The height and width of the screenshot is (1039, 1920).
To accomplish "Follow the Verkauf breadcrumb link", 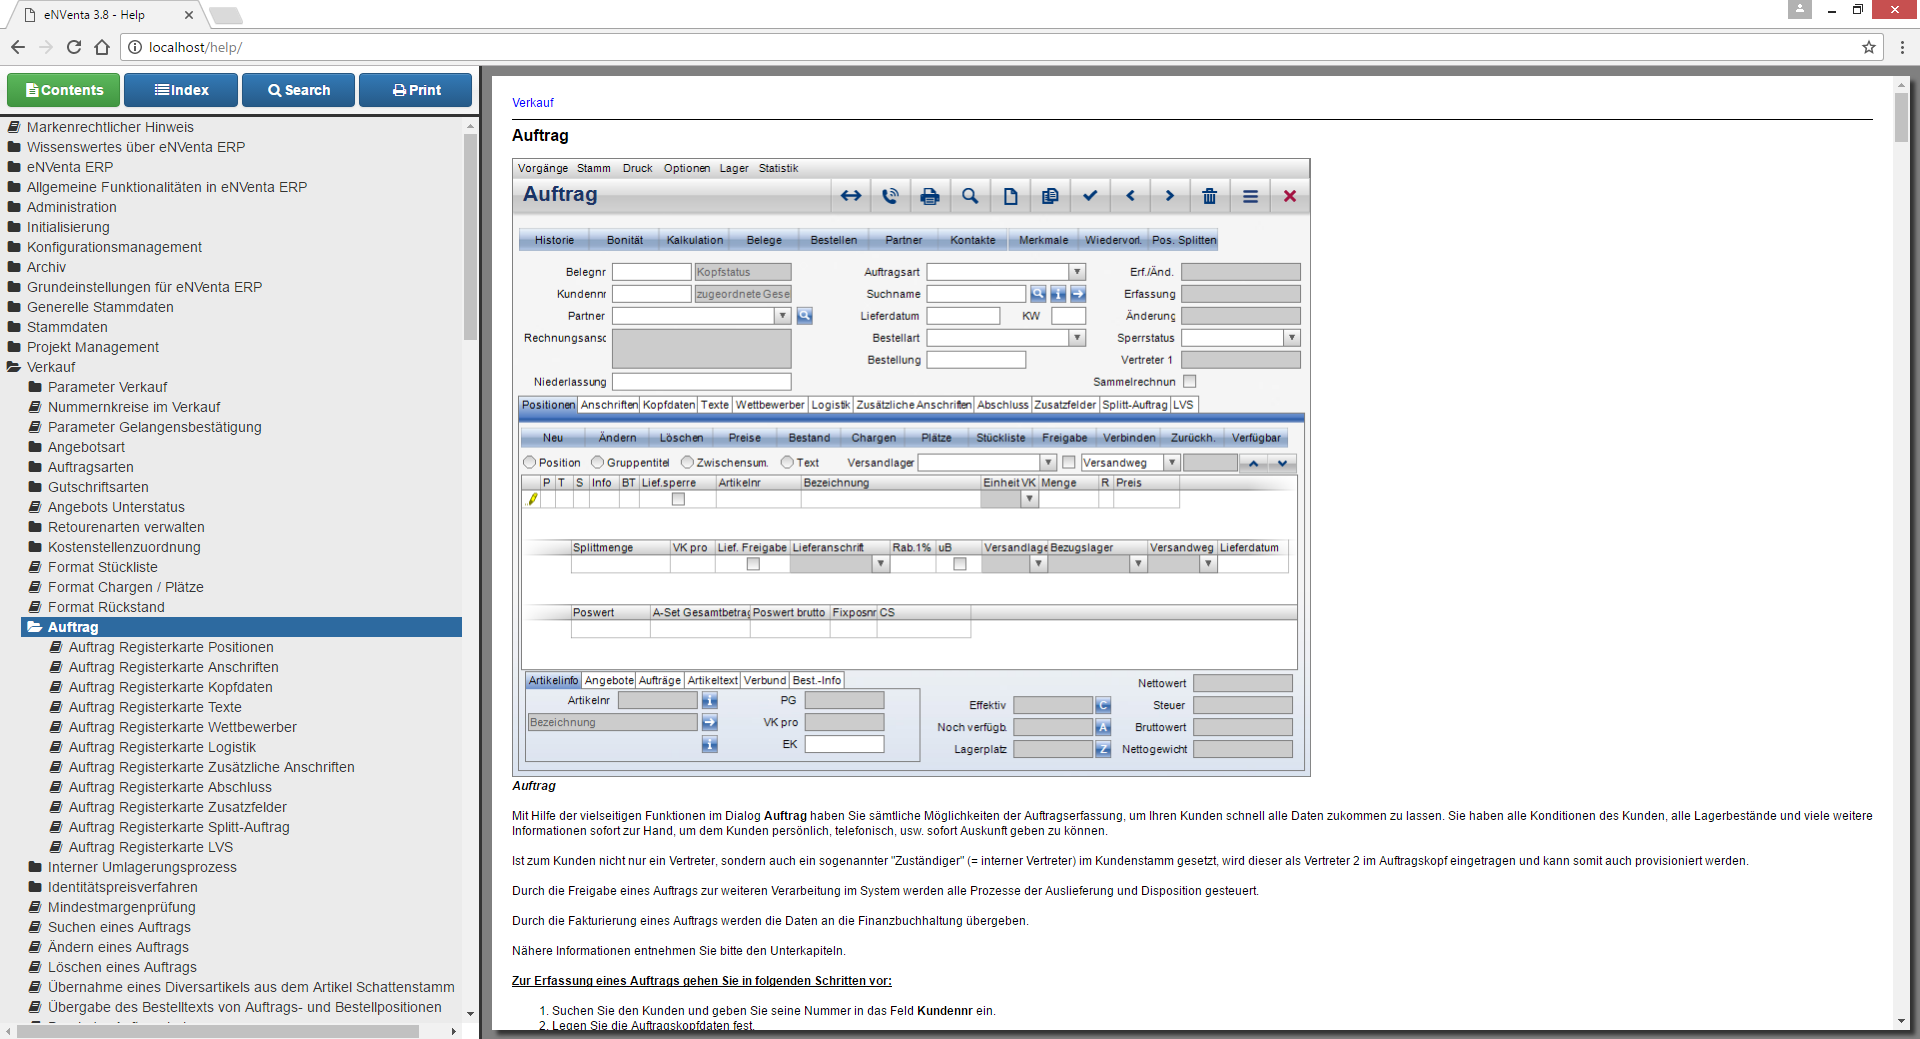I will [533, 103].
